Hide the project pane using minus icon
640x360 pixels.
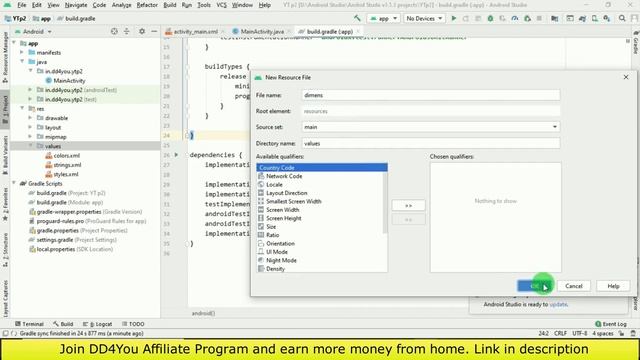[154, 31]
